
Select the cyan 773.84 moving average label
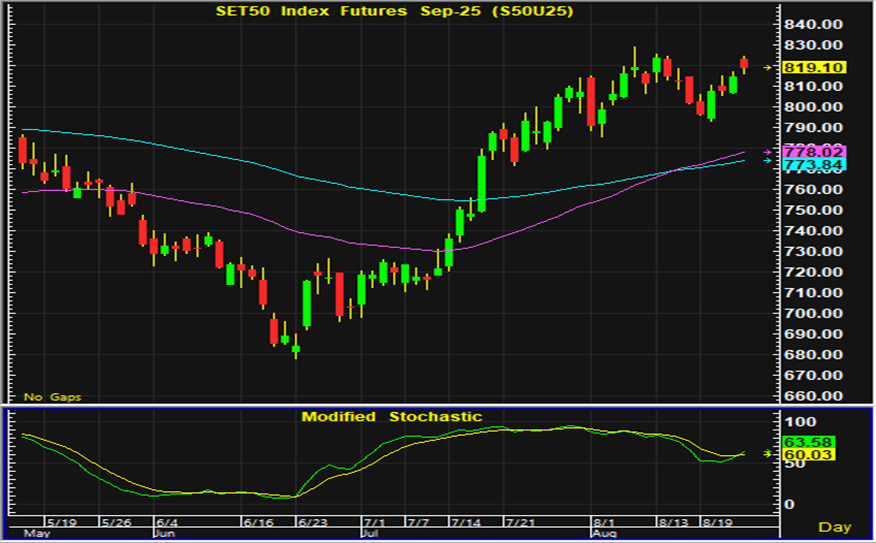click(x=814, y=164)
